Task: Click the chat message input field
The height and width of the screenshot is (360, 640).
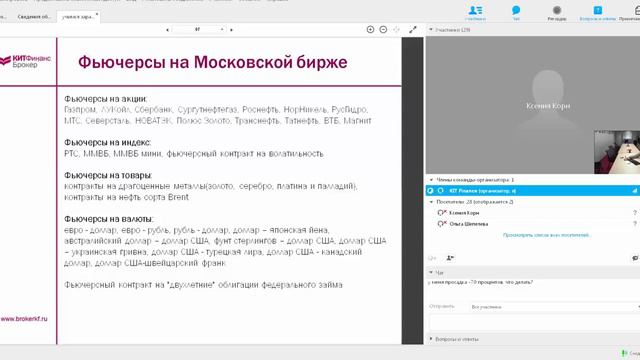Action: pyautogui.click(x=534, y=322)
